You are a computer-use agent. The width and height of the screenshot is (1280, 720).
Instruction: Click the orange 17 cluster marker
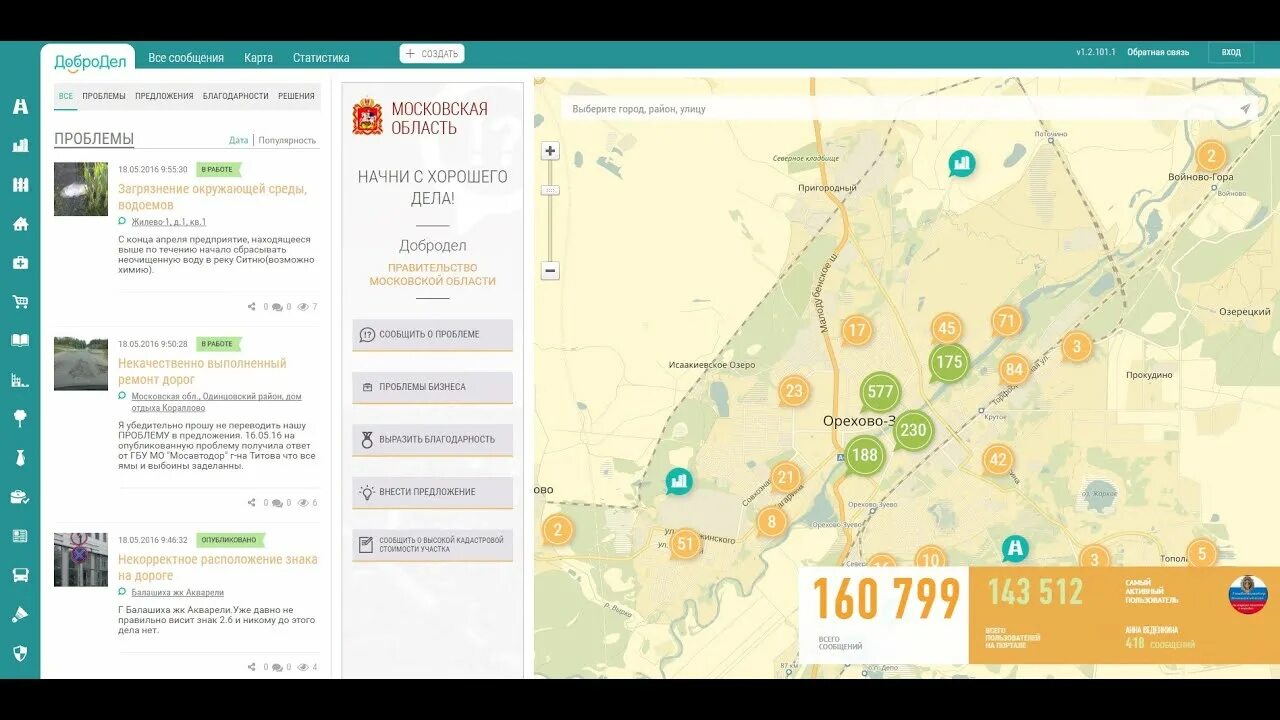point(856,330)
